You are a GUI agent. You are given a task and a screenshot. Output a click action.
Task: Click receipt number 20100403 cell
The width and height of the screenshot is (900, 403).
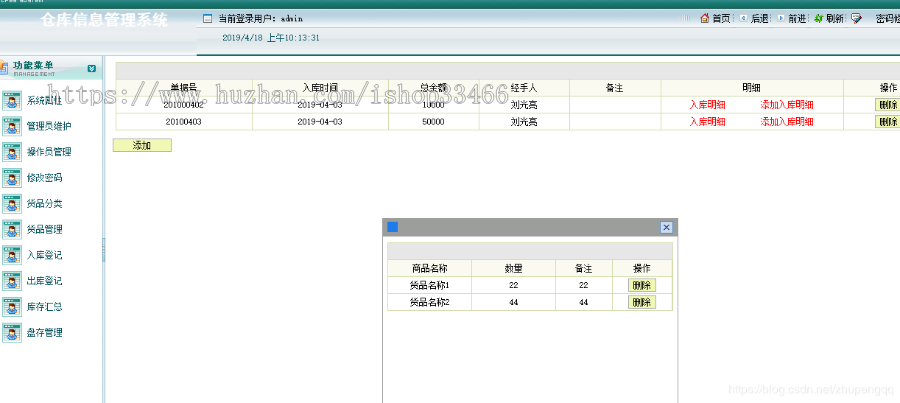click(x=184, y=122)
